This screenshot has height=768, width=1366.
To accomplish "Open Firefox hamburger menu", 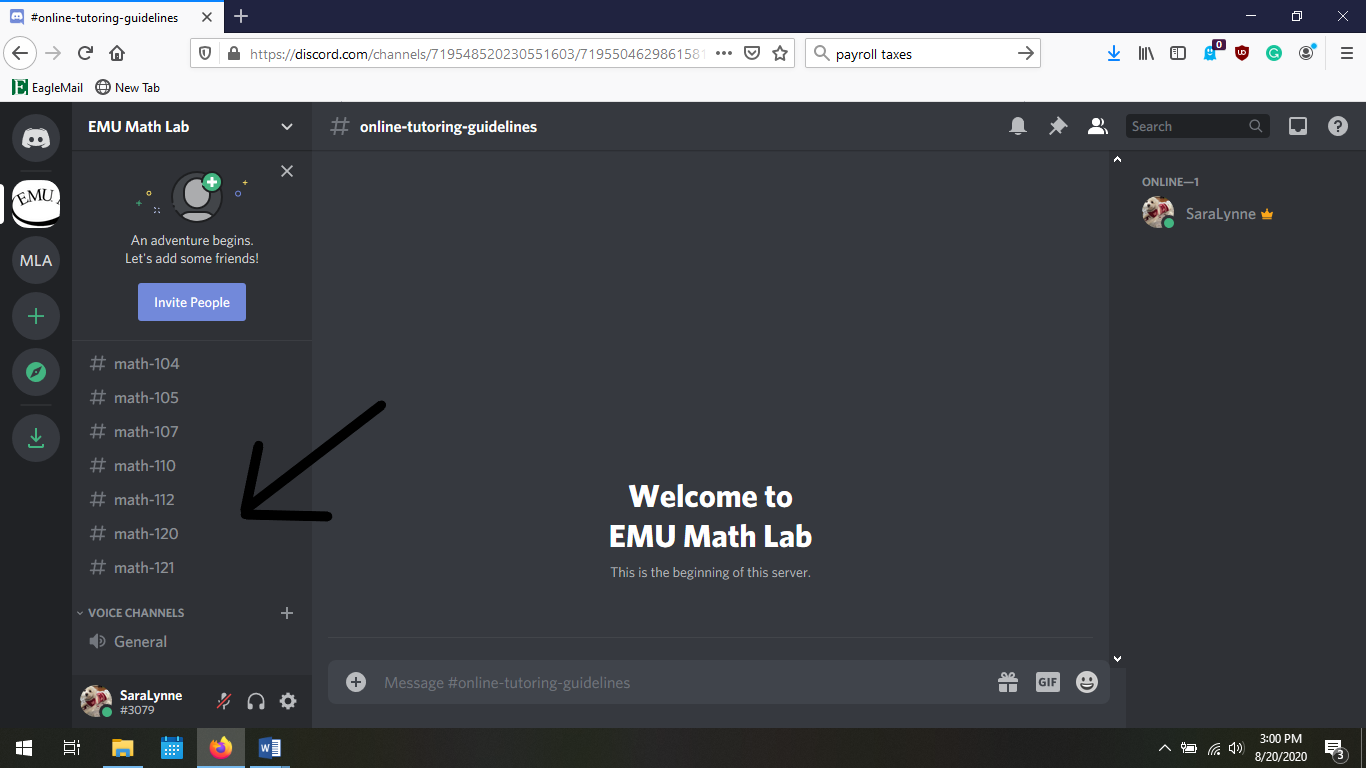I will tap(1347, 54).
